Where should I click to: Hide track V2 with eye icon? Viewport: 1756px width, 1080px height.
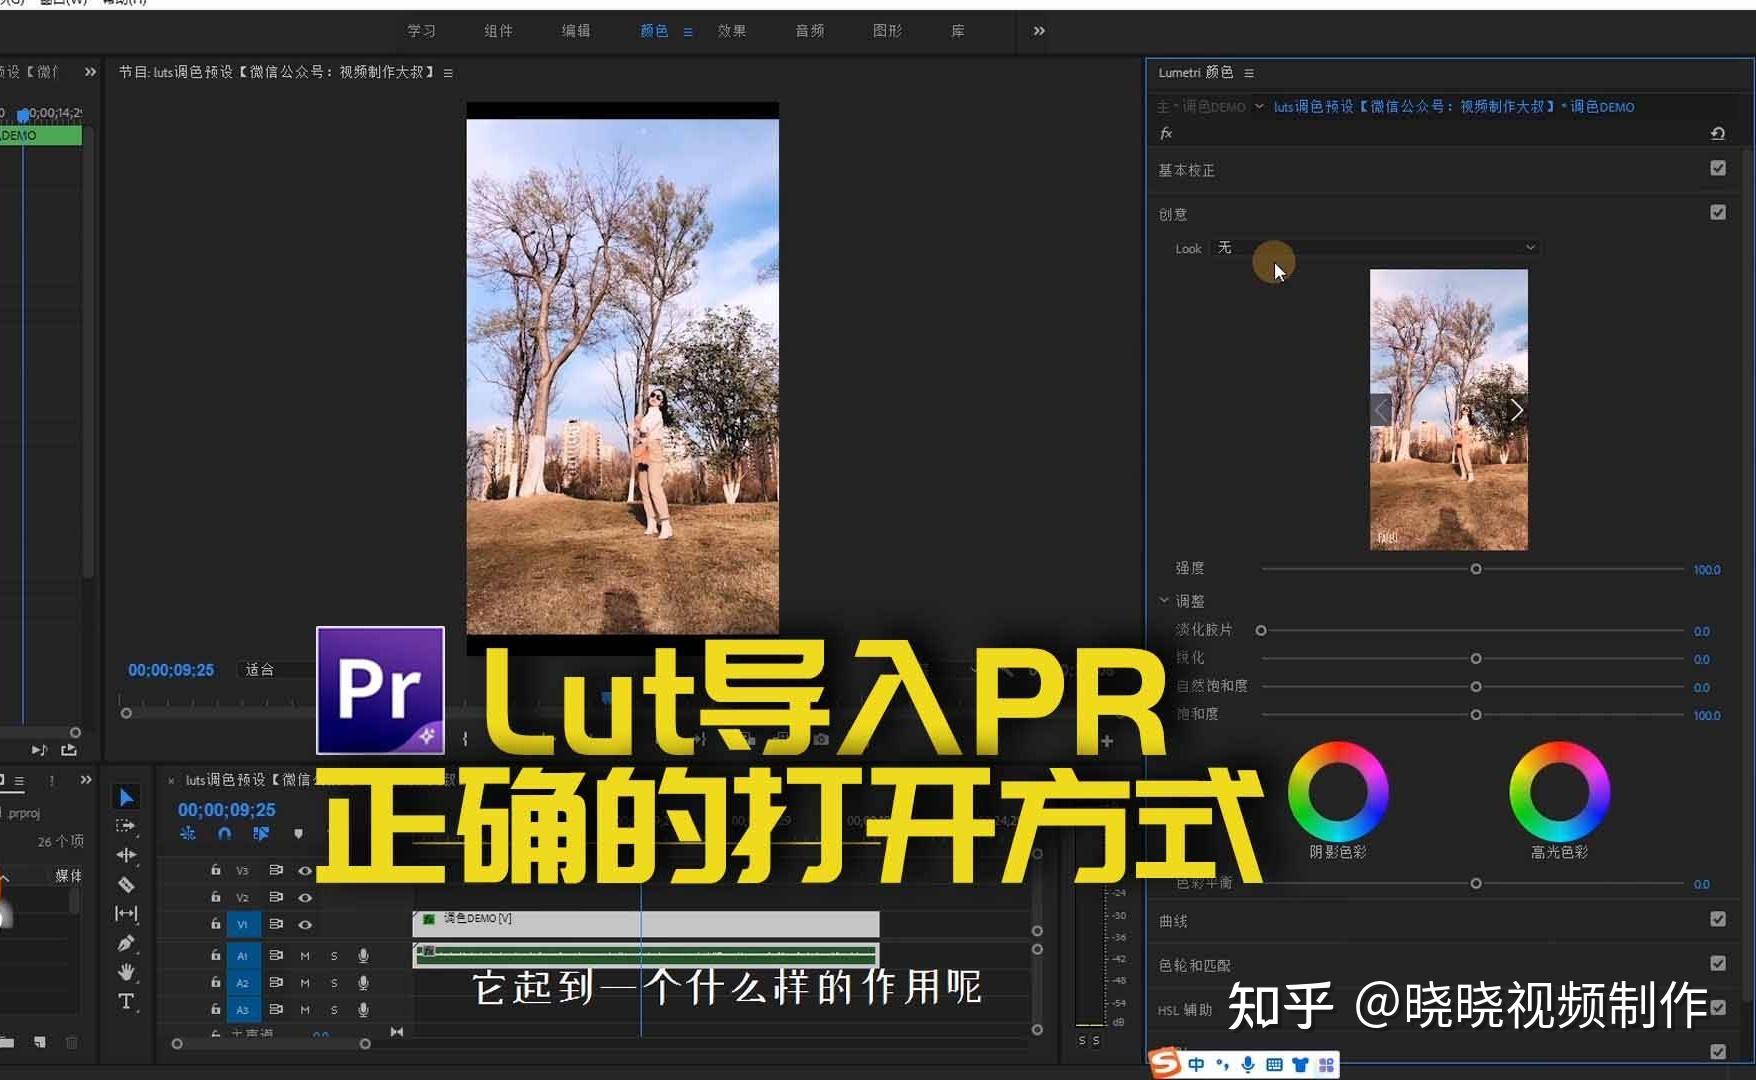pos(305,897)
